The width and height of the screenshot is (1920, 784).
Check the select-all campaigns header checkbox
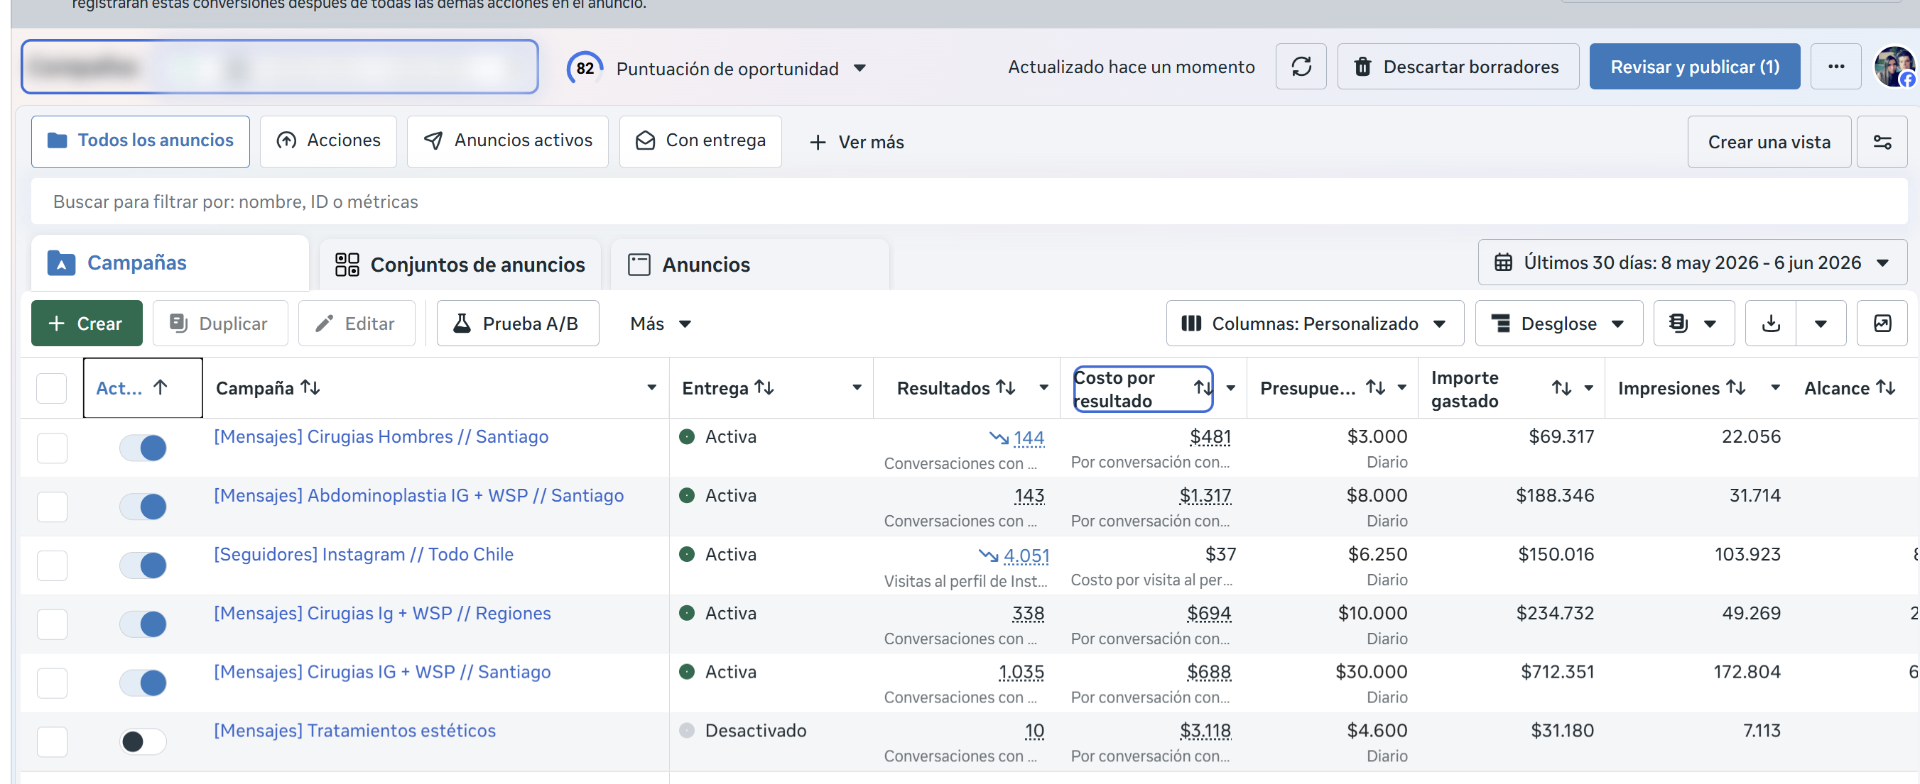pos(51,388)
